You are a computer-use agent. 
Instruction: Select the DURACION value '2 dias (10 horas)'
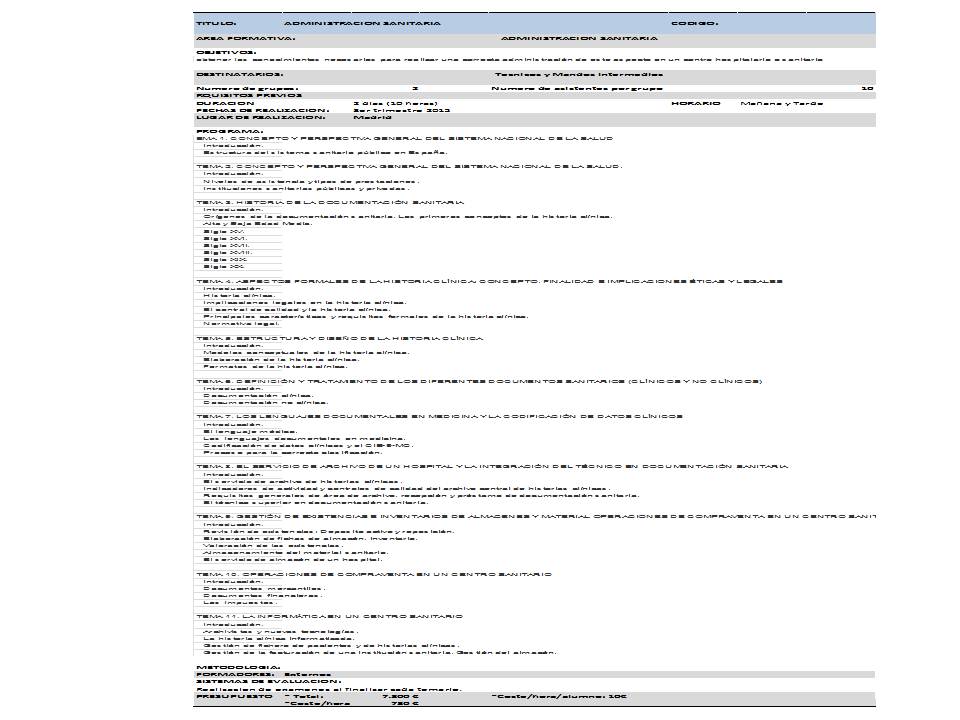coord(395,103)
